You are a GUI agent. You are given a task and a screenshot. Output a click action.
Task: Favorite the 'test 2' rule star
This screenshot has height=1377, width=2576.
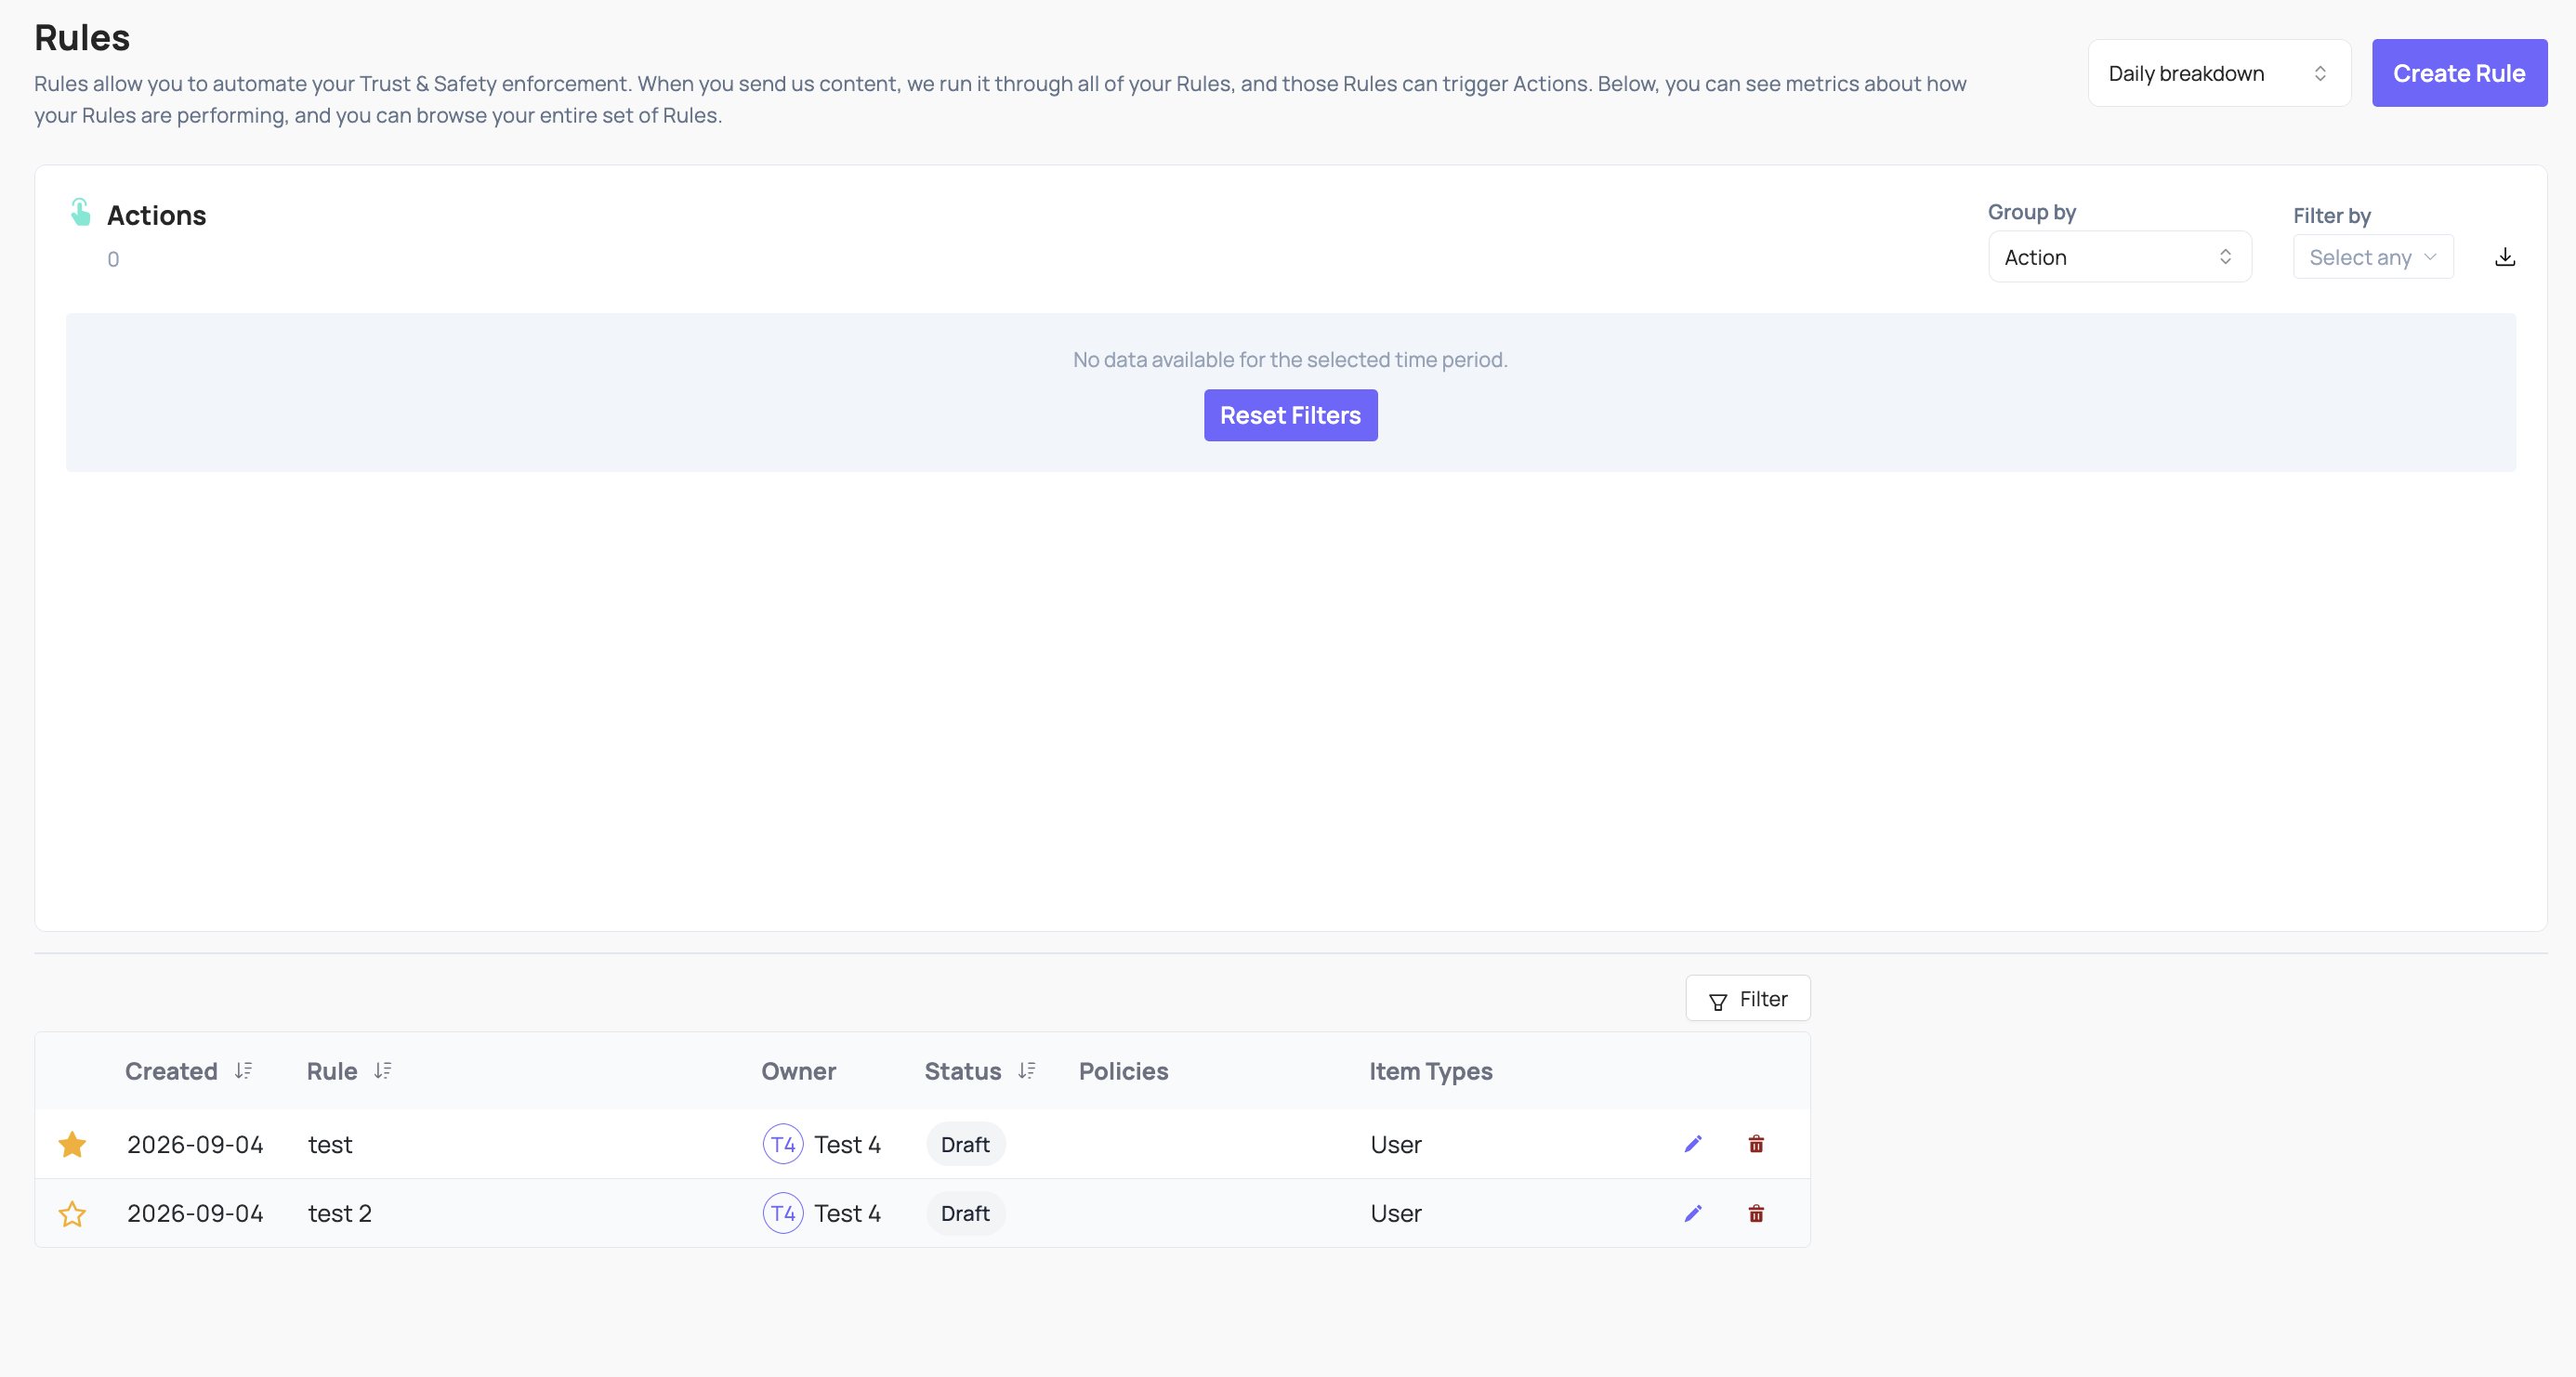pyautogui.click(x=72, y=1214)
